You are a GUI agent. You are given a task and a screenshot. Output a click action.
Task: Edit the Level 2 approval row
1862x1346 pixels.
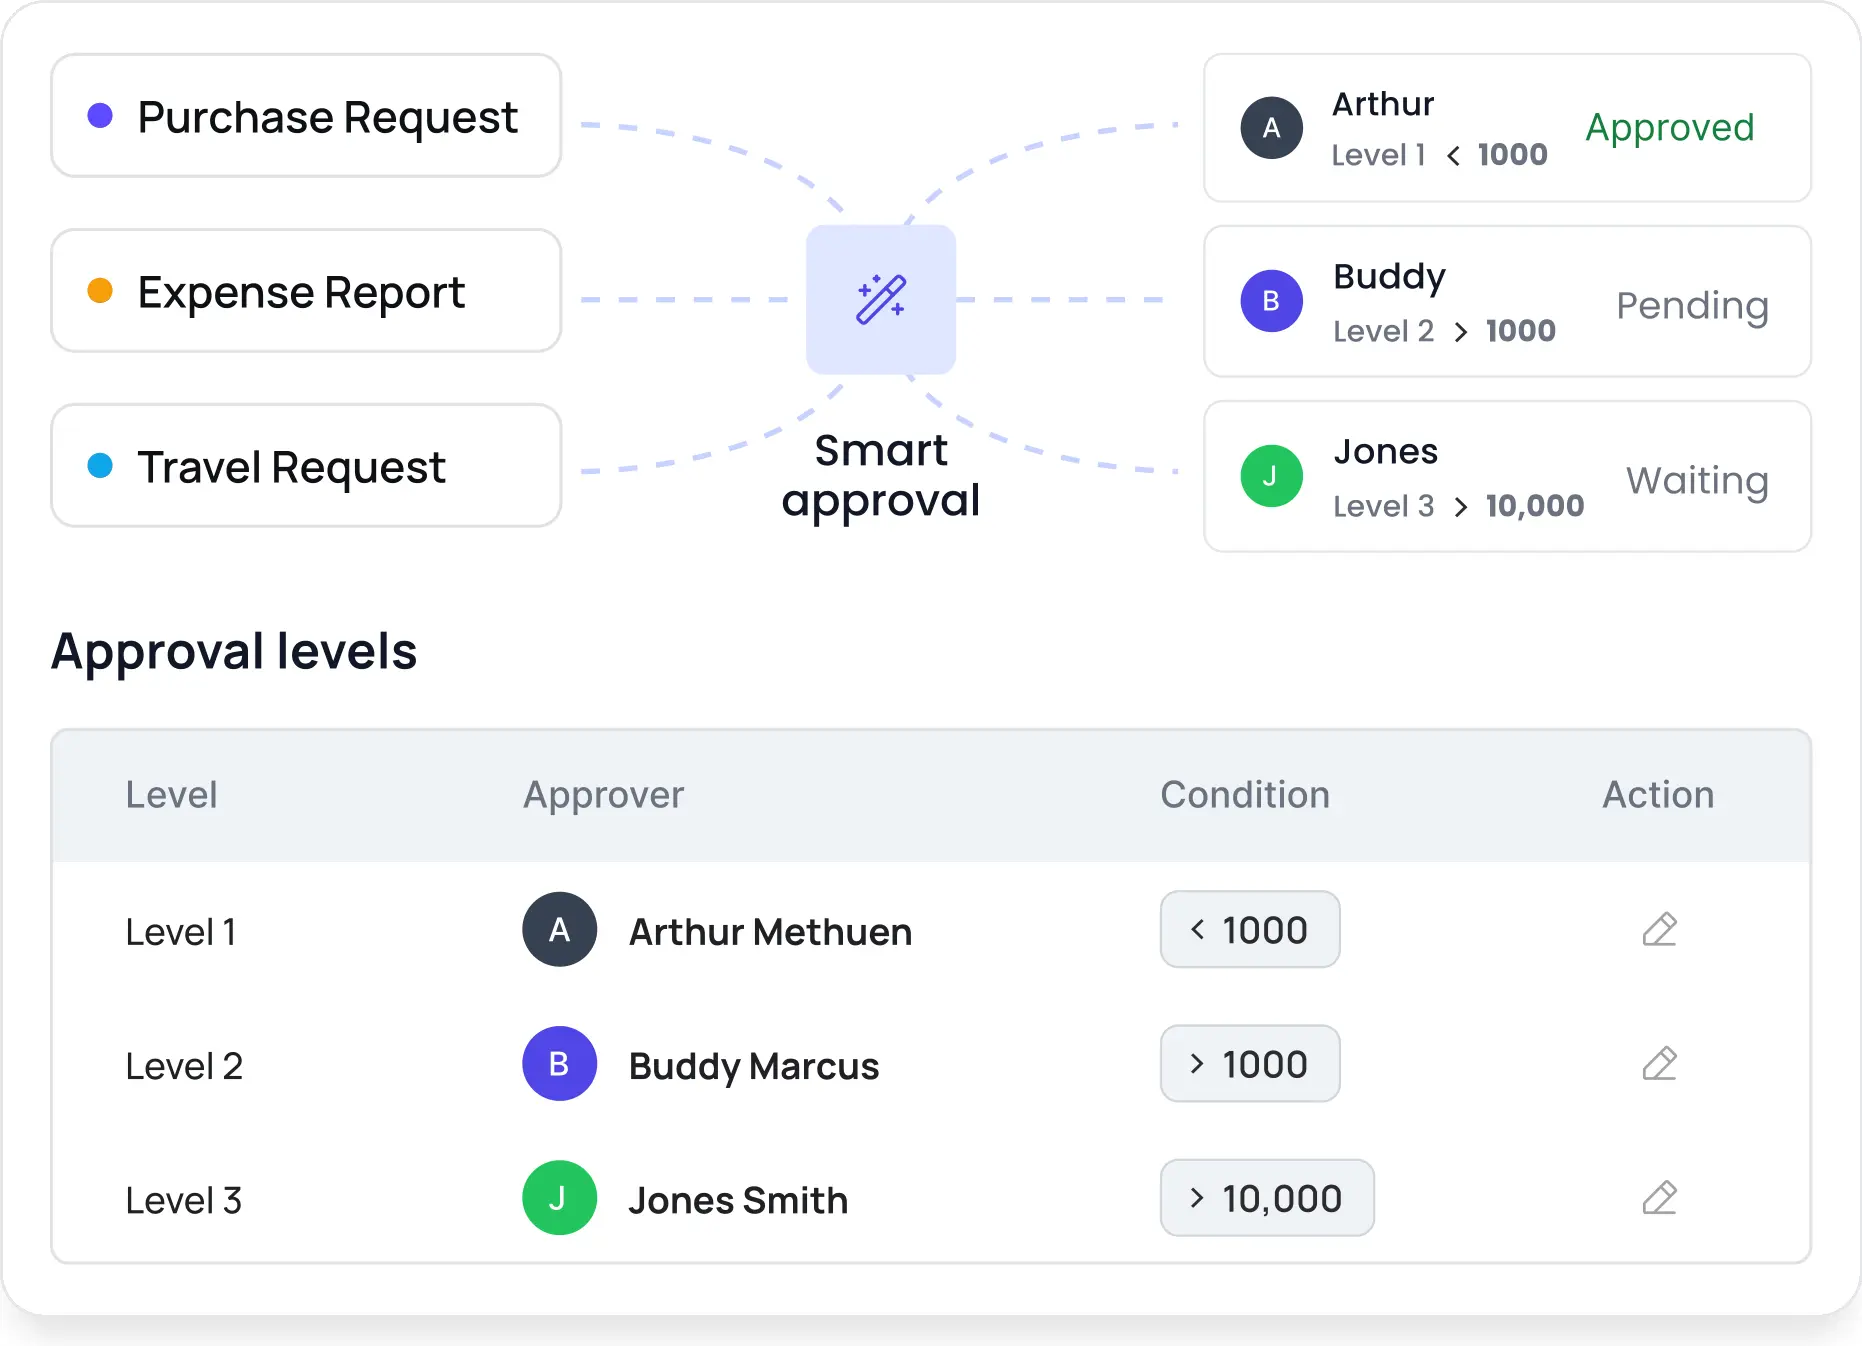(1659, 1064)
